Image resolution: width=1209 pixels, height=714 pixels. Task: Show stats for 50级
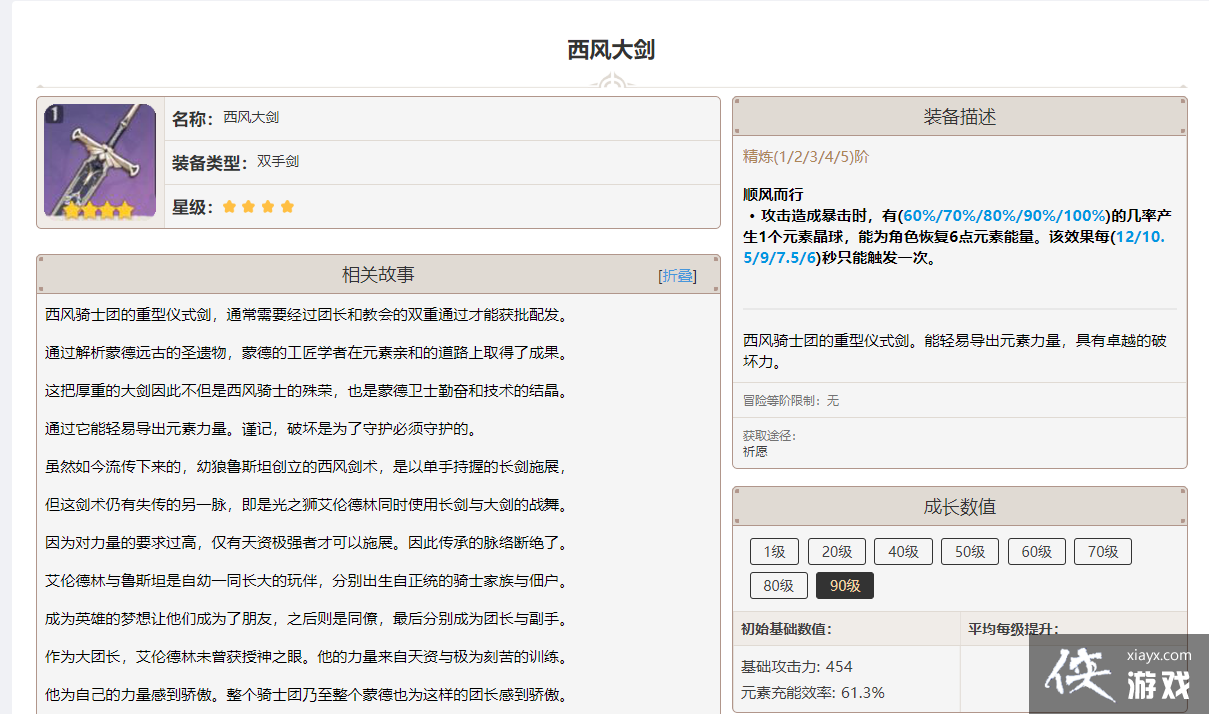click(970, 551)
